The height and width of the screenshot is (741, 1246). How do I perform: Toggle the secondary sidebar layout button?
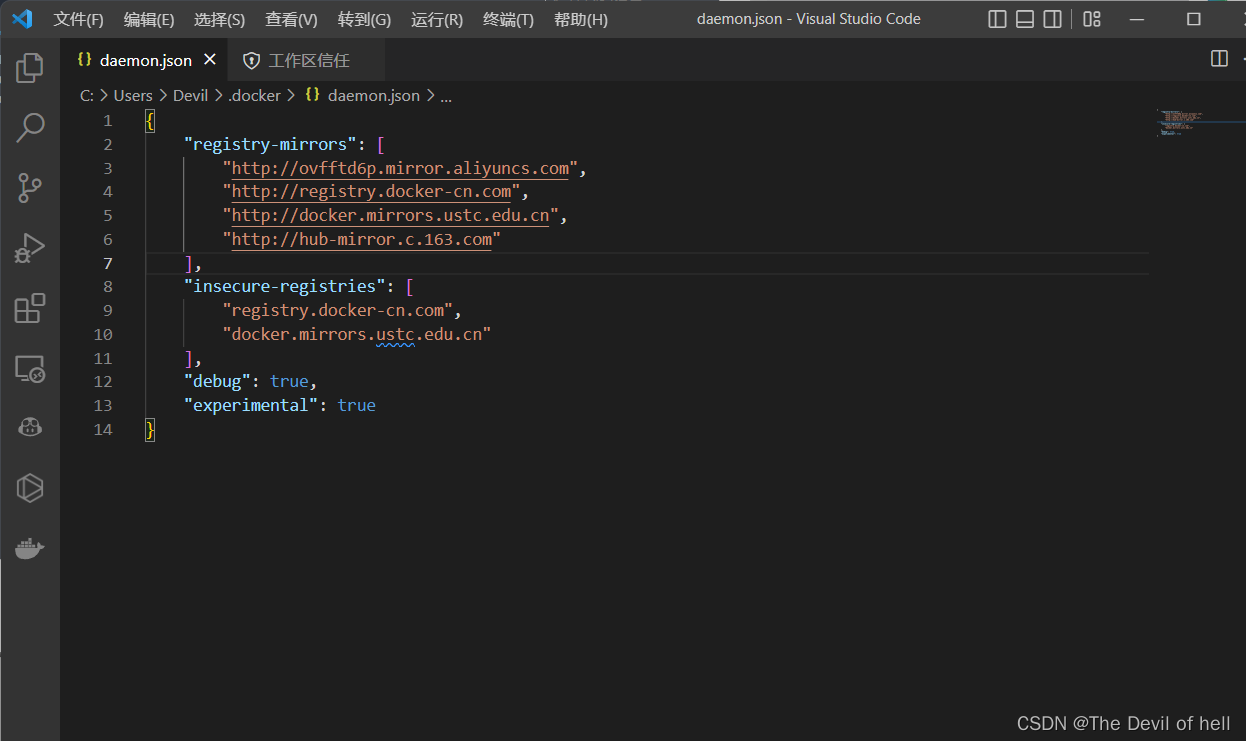[1052, 19]
